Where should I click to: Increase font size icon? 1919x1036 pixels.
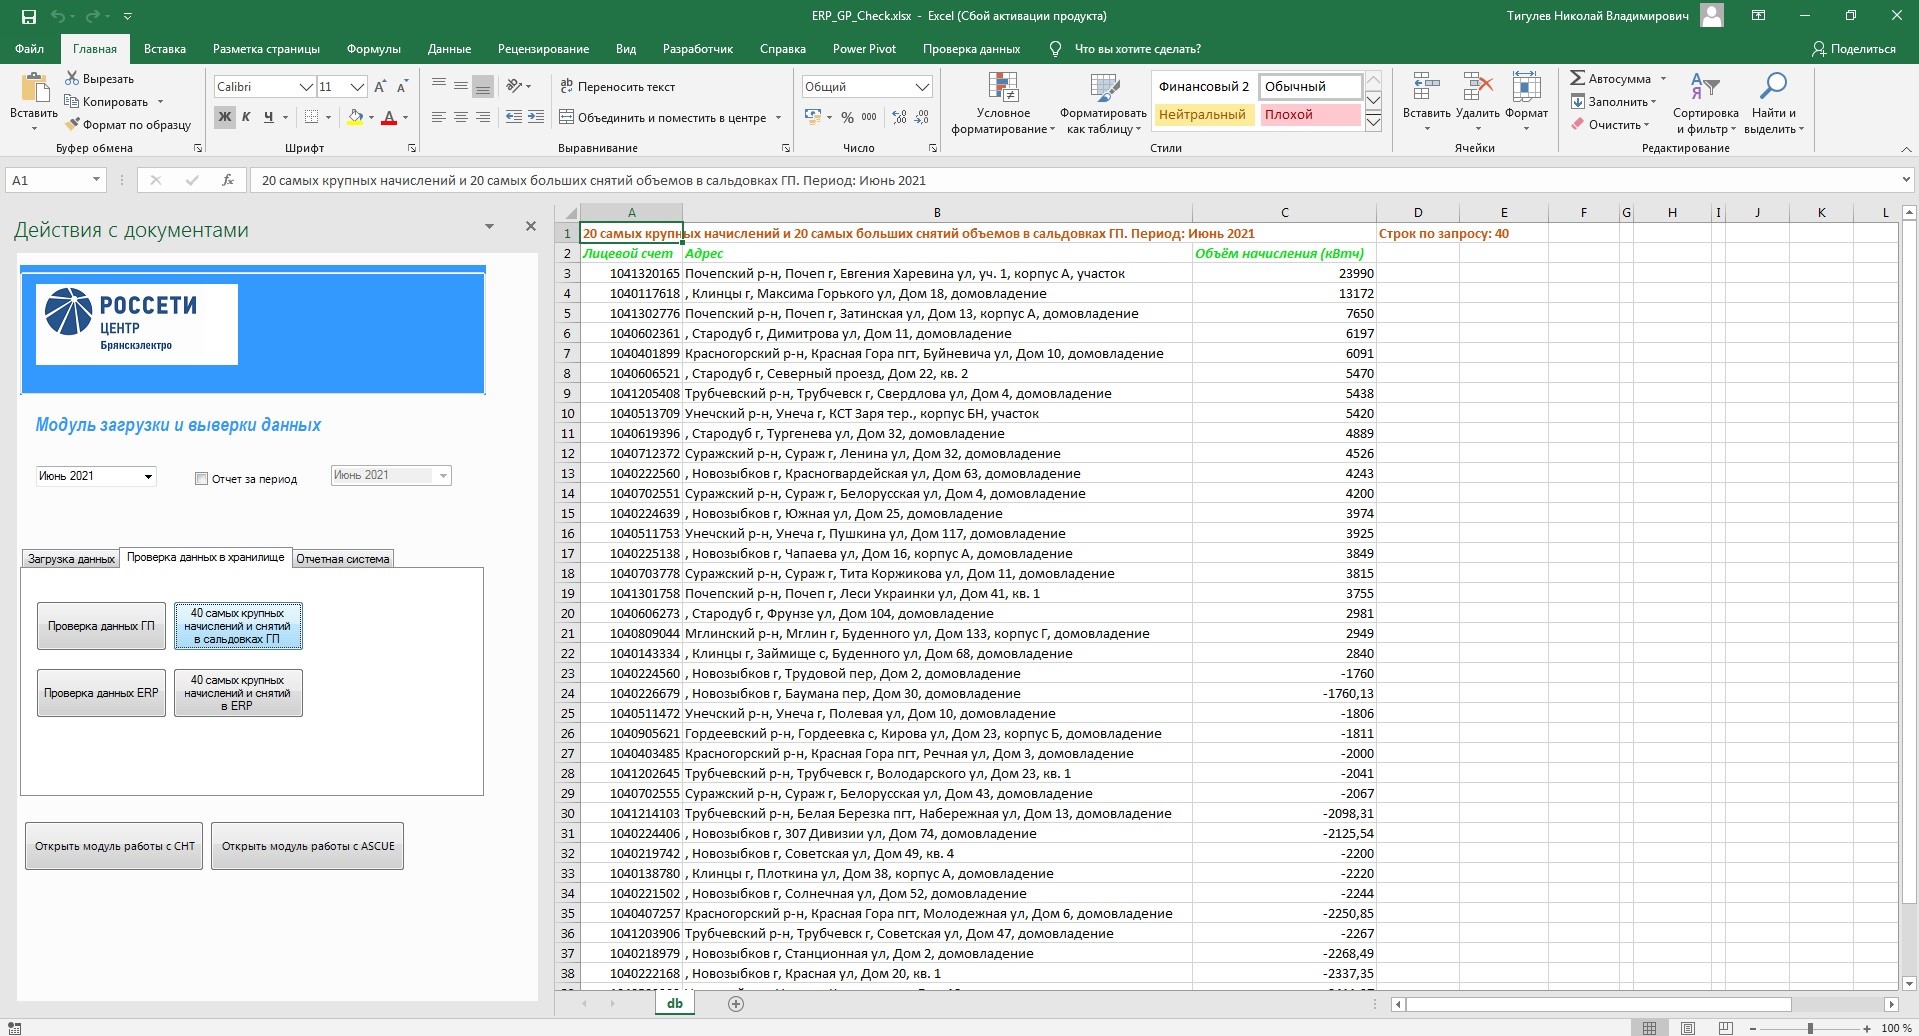pyautogui.click(x=380, y=87)
